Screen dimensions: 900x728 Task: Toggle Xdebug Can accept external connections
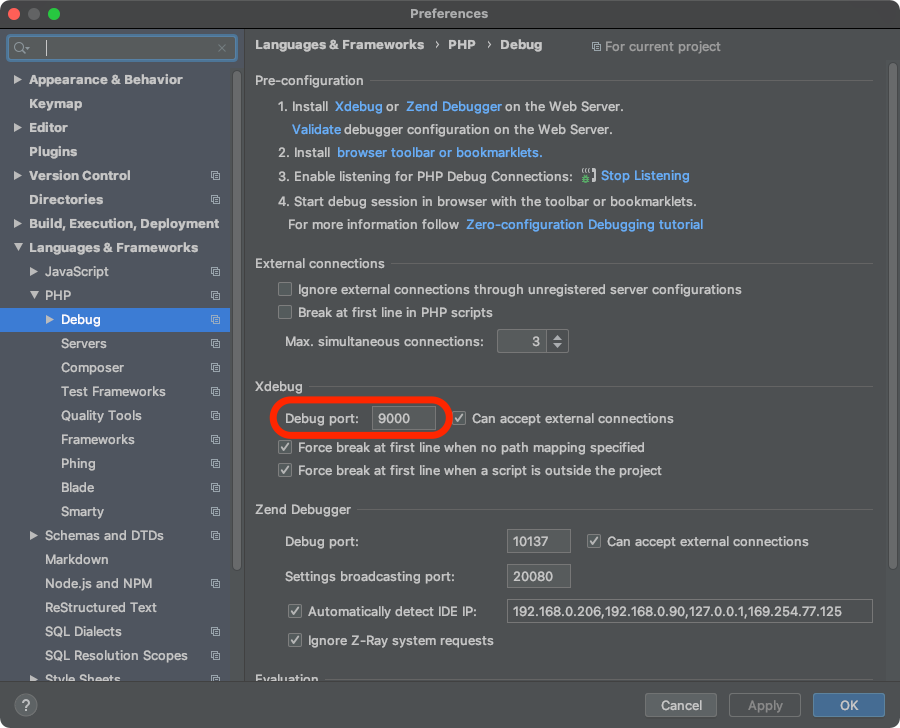point(459,419)
